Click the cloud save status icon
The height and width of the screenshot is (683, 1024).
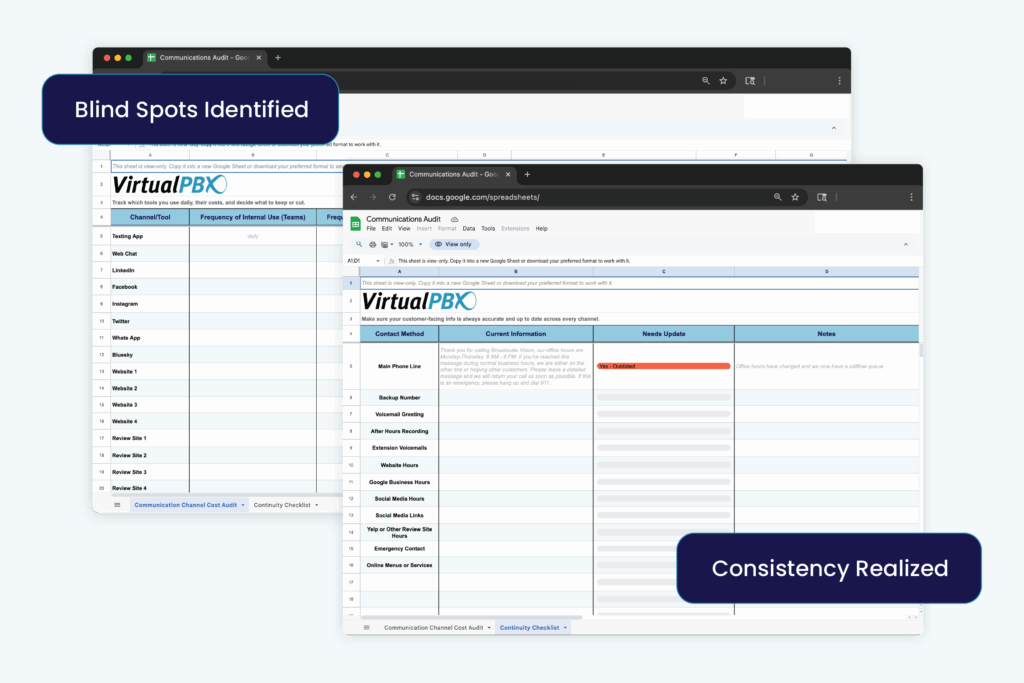(x=453, y=218)
